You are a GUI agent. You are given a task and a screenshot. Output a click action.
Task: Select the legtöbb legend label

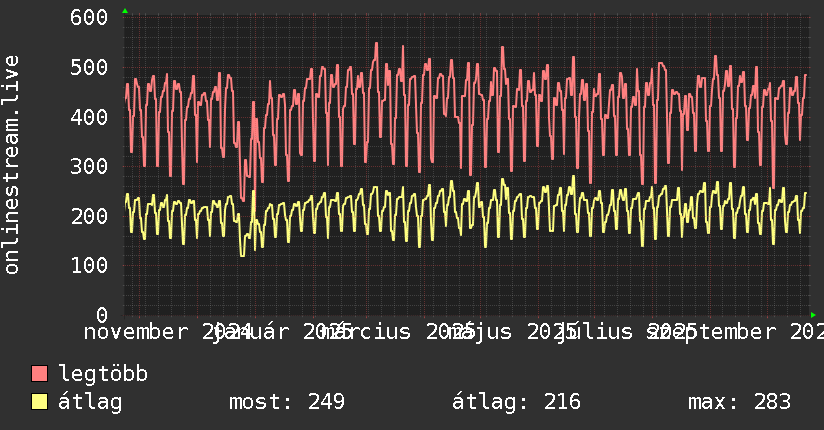point(103,374)
